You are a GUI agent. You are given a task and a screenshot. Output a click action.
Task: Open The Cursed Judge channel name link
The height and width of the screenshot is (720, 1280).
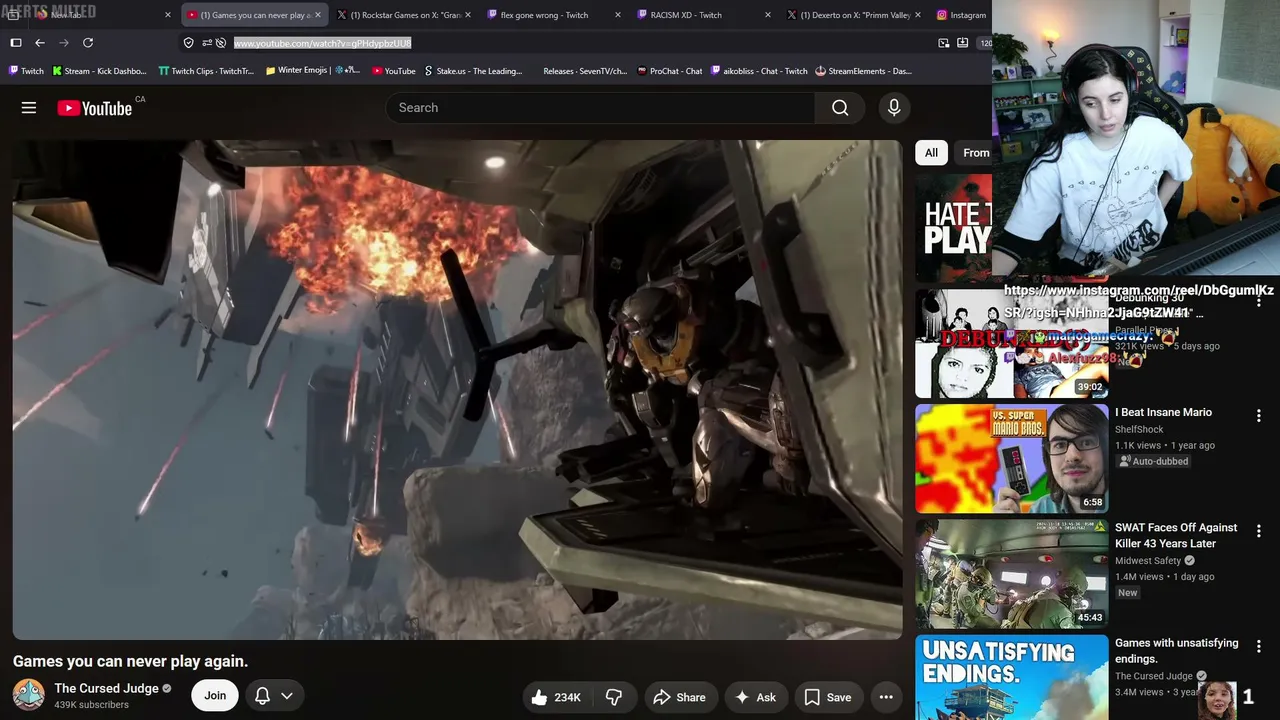[x=107, y=688]
